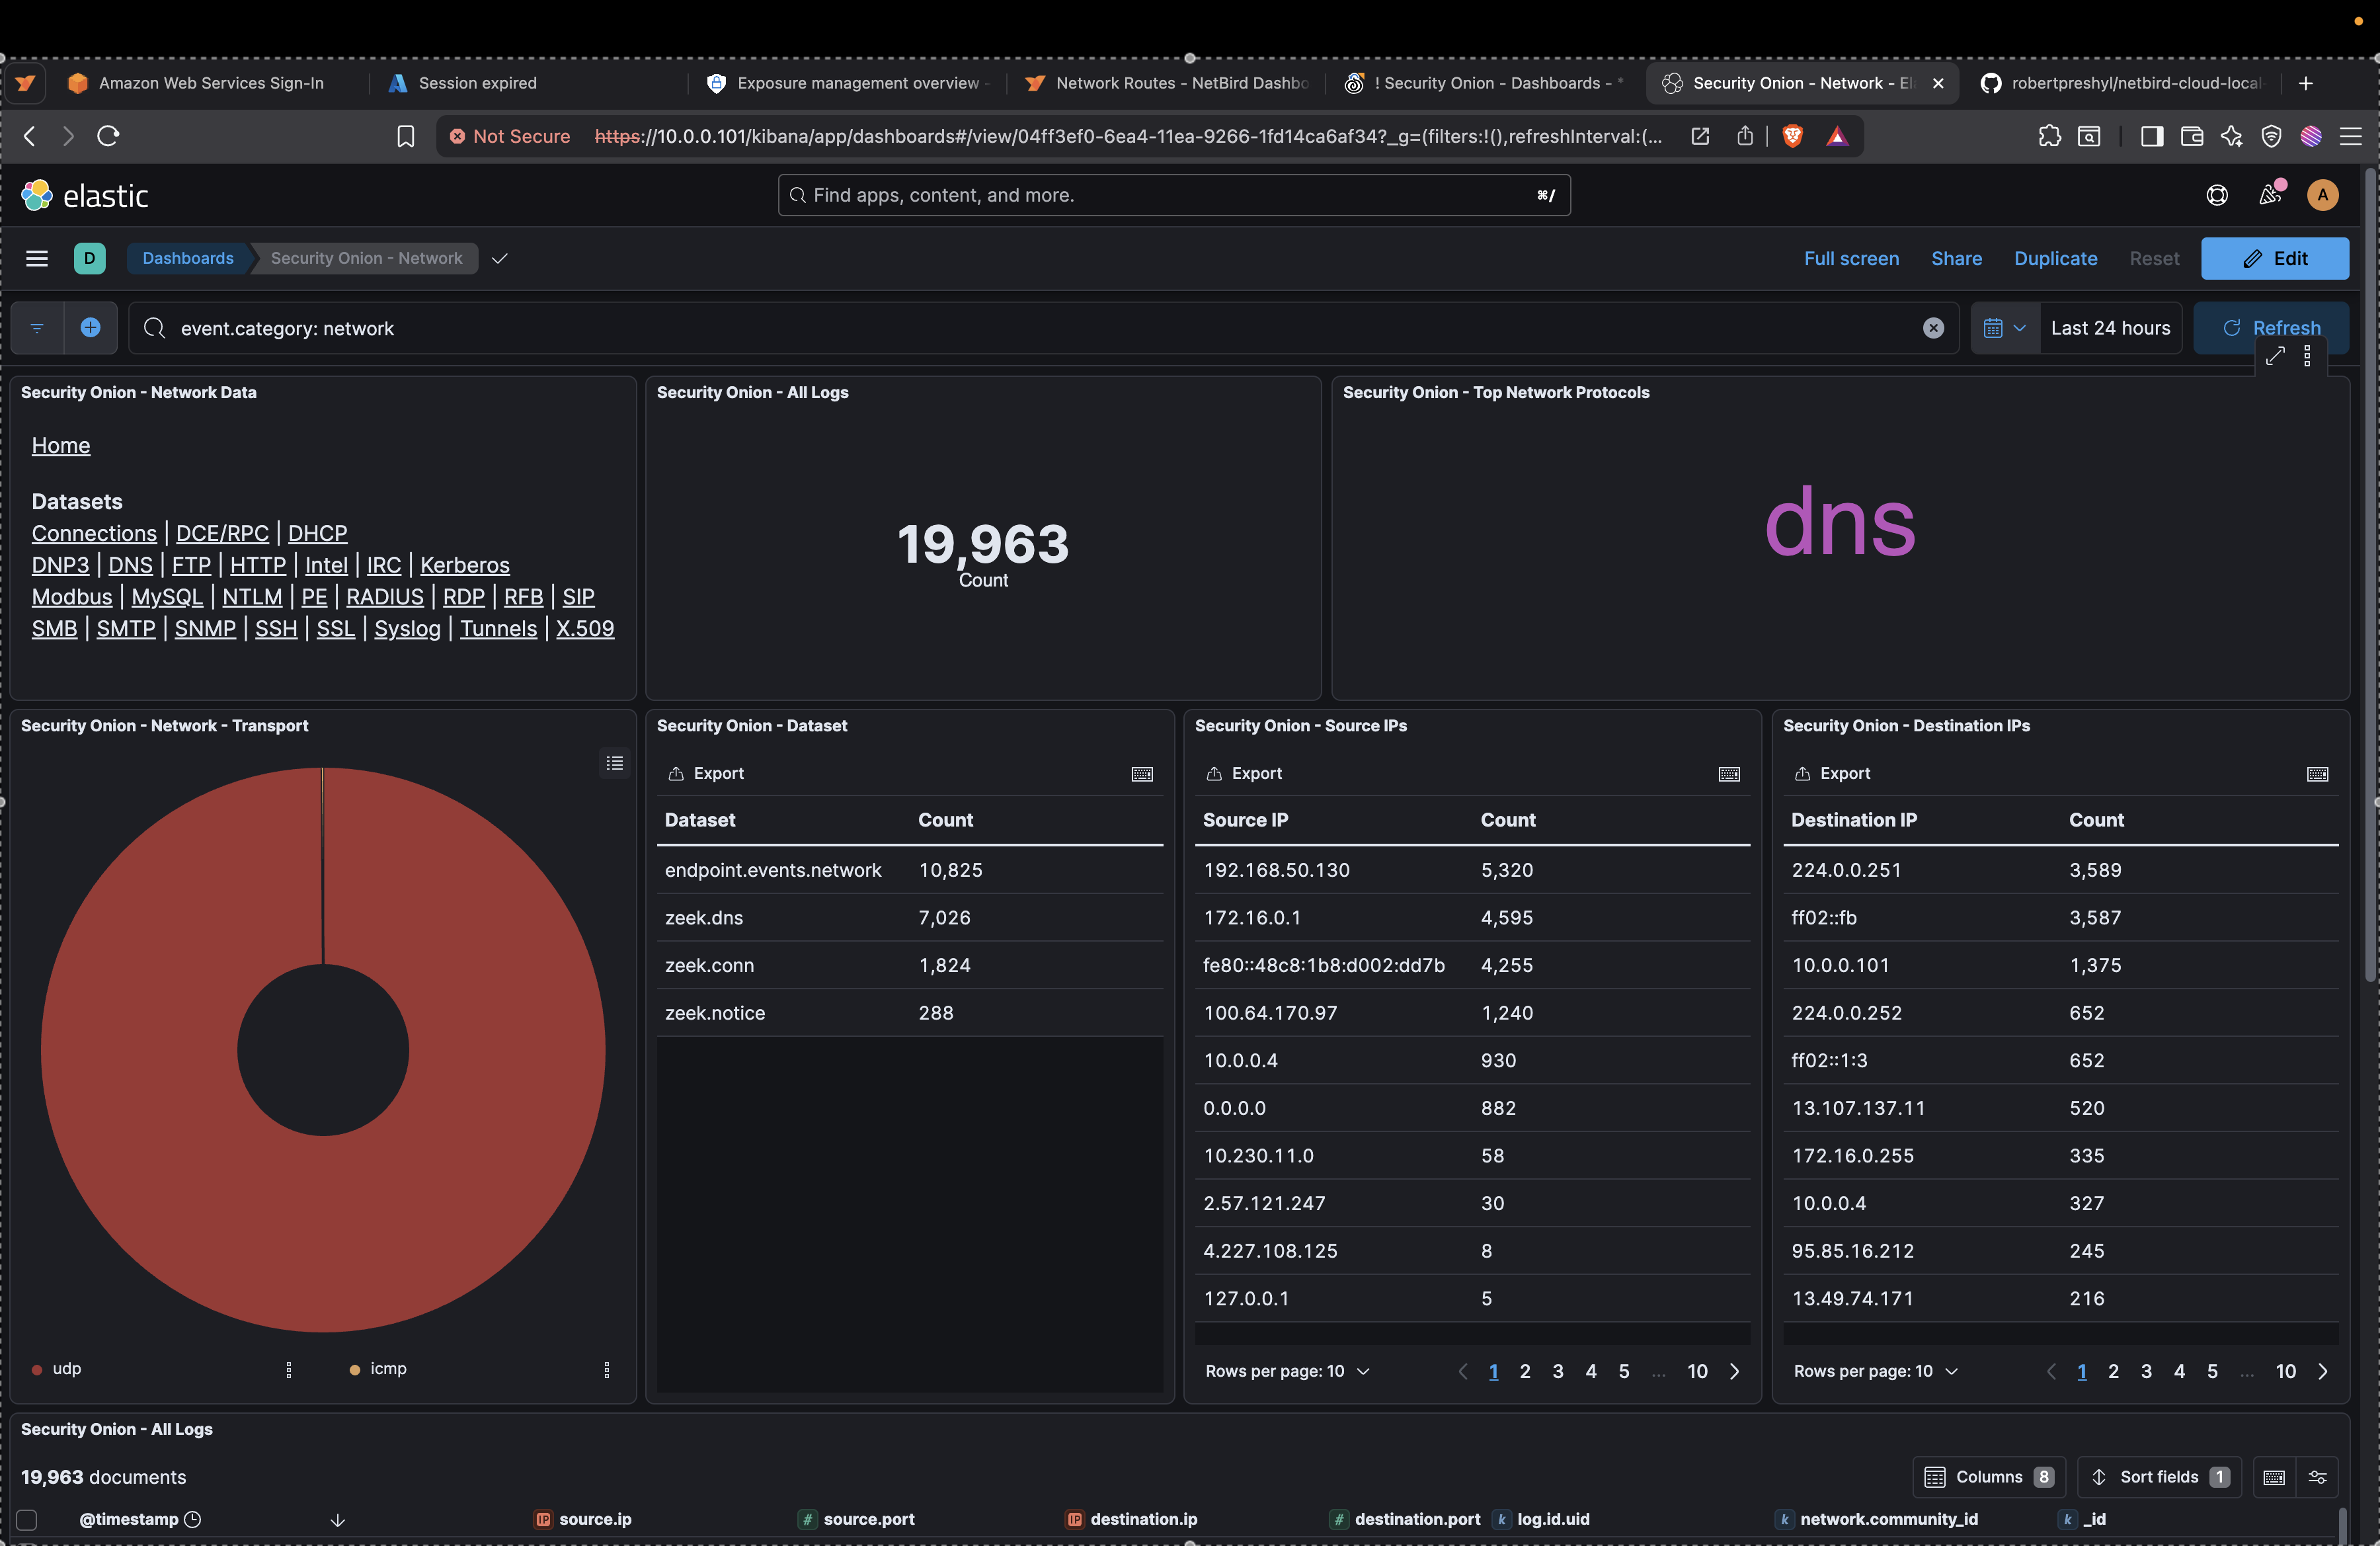The height and width of the screenshot is (1546, 2380).
Task: Open the DNS dataset link
Action: pyautogui.click(x=130, y=565)
